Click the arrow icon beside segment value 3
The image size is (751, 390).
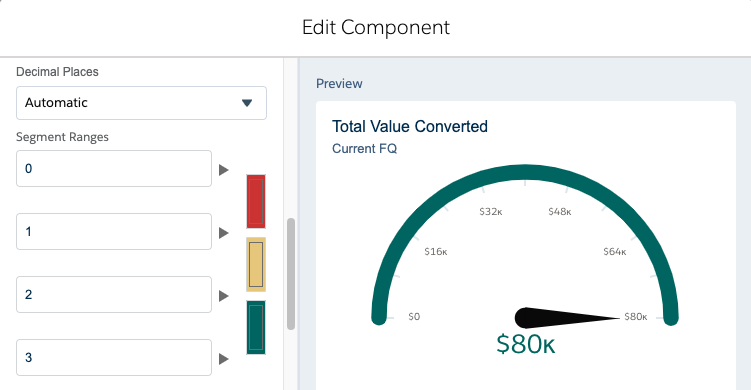coord(224,359)
